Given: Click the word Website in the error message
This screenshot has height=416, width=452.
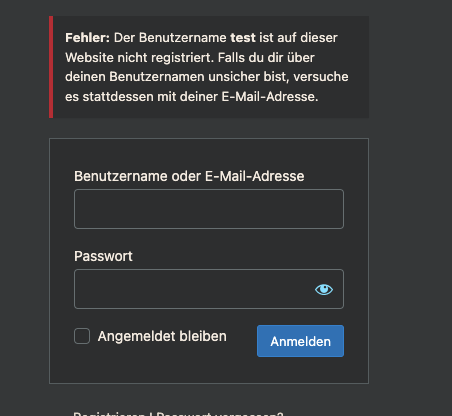Looking at the screenshot, I should 89,57.
